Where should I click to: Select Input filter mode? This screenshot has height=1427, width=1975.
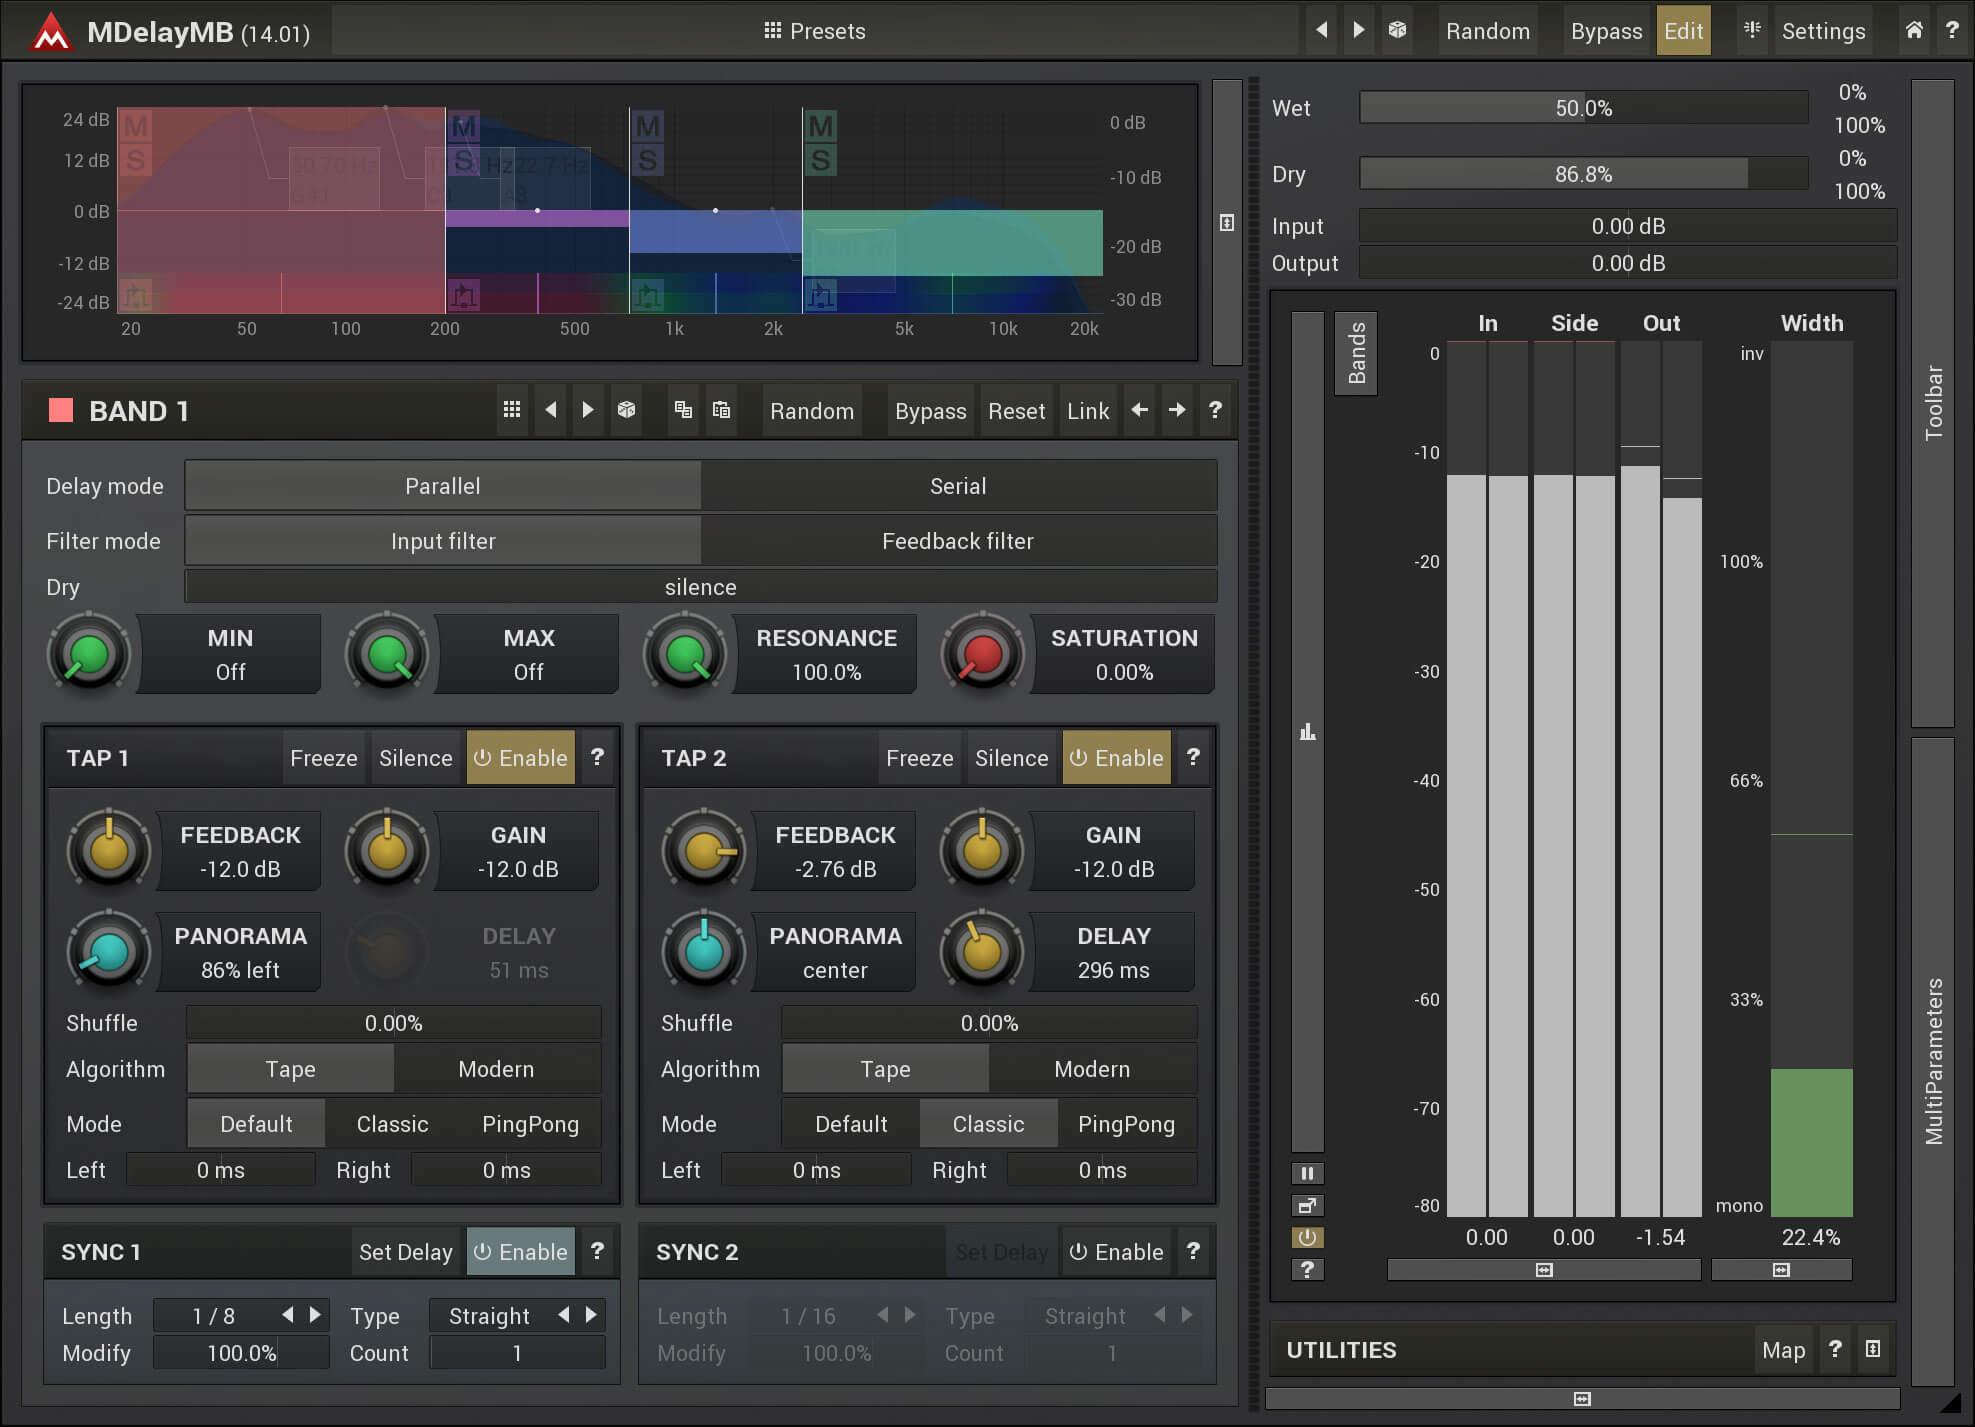click(442, 541)
